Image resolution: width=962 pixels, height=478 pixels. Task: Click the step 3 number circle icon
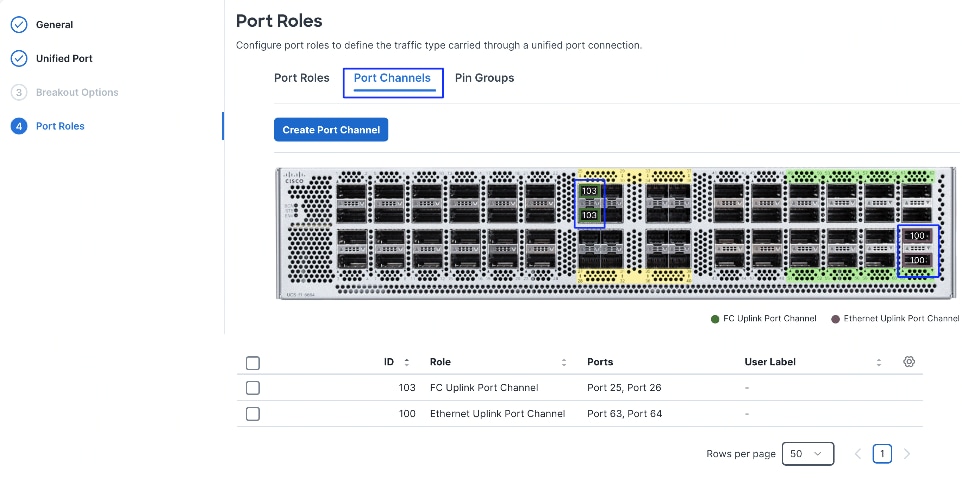pos(19,92)
